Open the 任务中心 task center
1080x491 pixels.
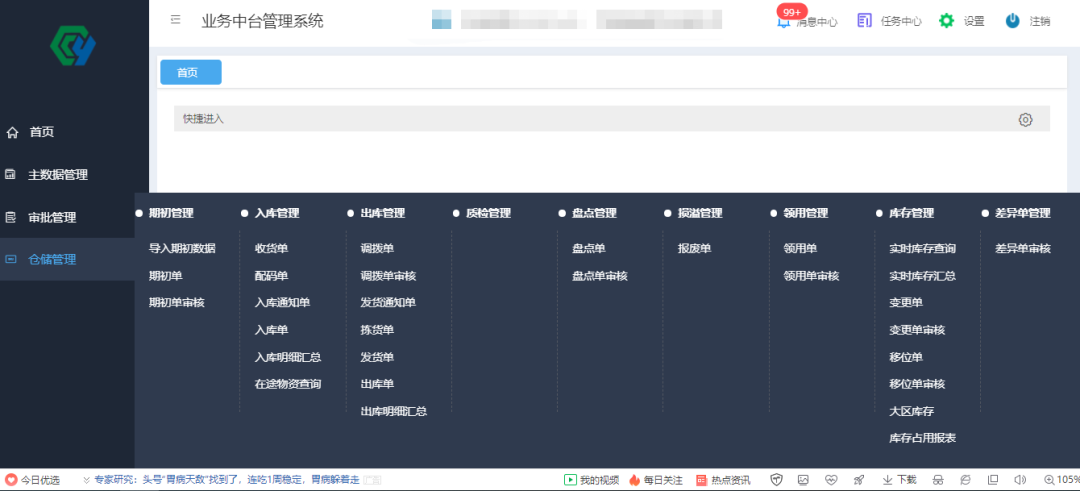(889, 21)
